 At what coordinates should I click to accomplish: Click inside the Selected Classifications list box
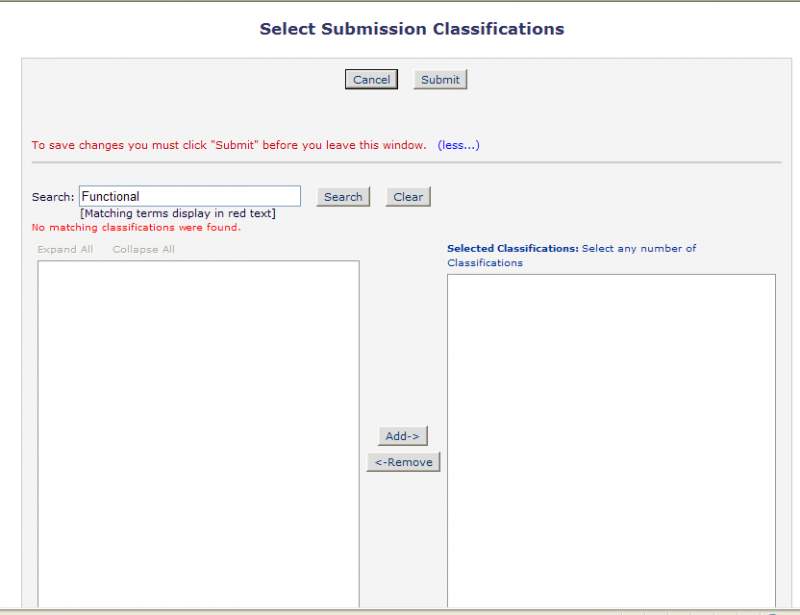tap(611, 440)
